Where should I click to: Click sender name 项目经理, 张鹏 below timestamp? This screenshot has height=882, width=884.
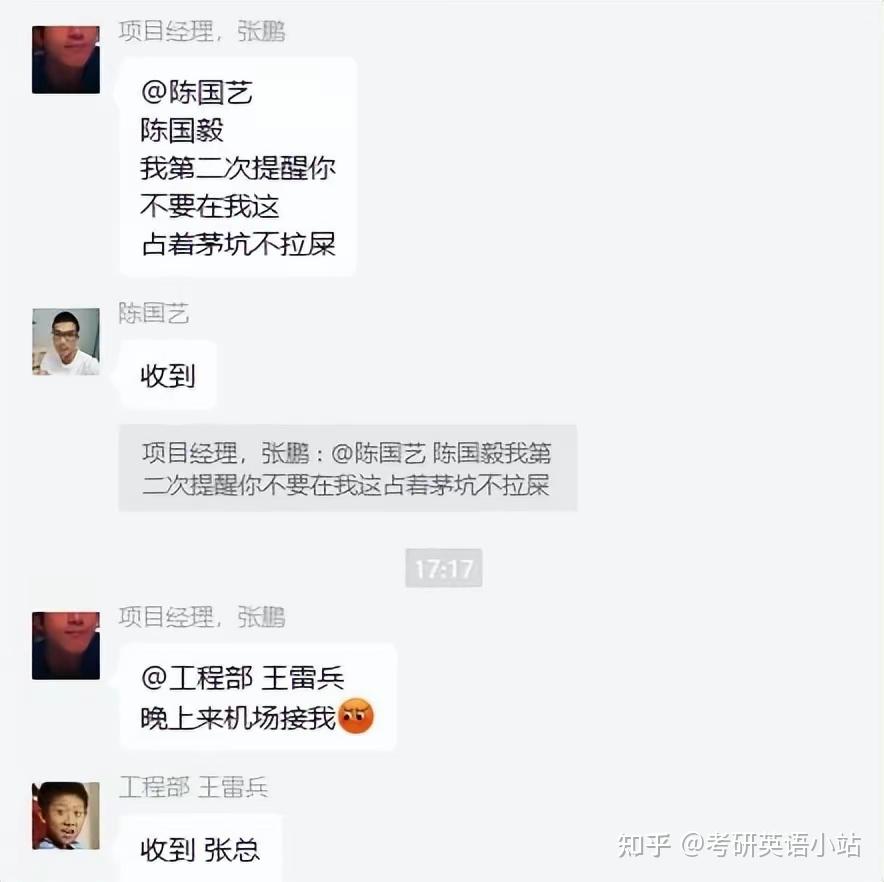coord(202,617)
